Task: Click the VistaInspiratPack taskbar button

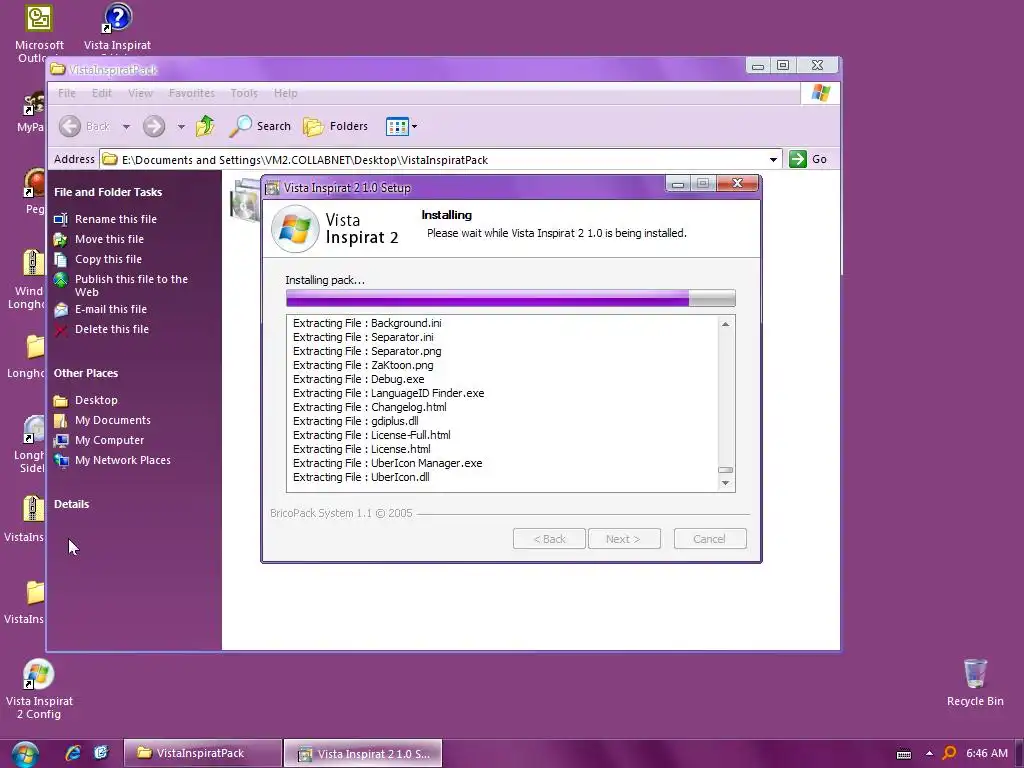Action: click(202, 753)
